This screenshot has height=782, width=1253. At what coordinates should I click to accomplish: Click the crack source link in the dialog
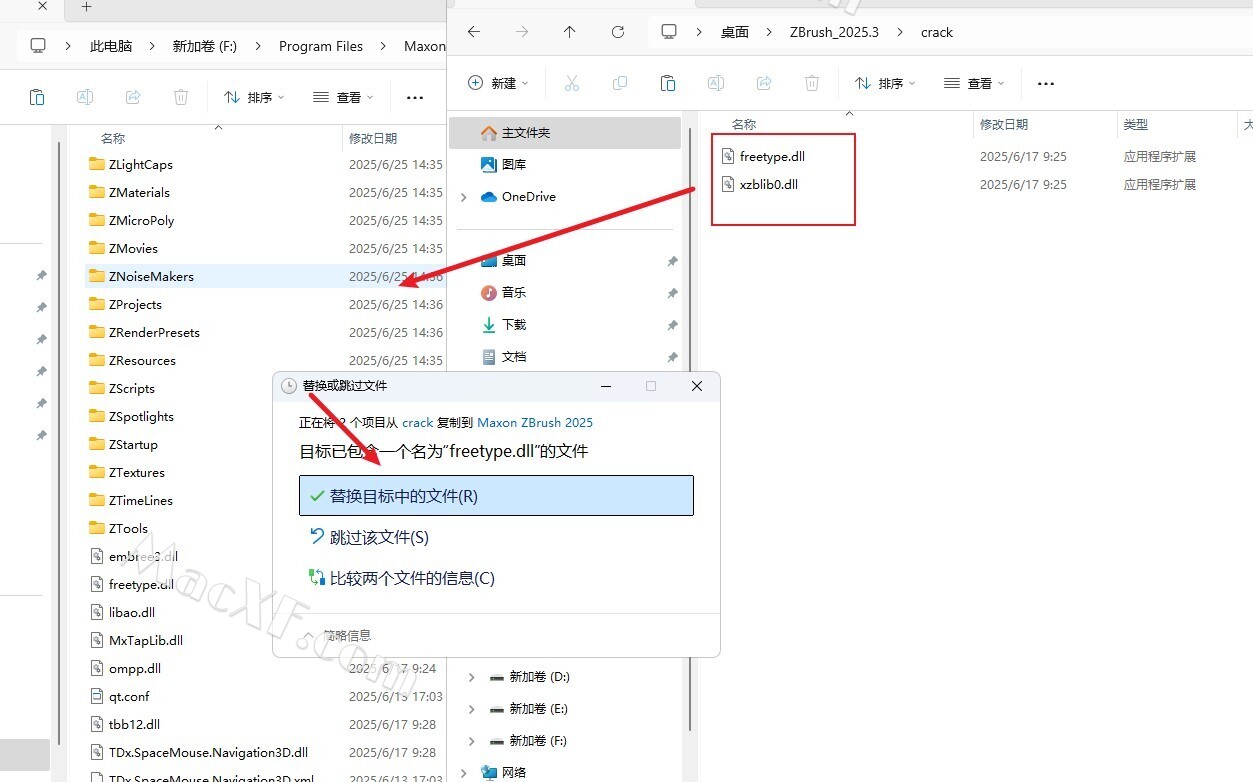[x=418, y=423]
